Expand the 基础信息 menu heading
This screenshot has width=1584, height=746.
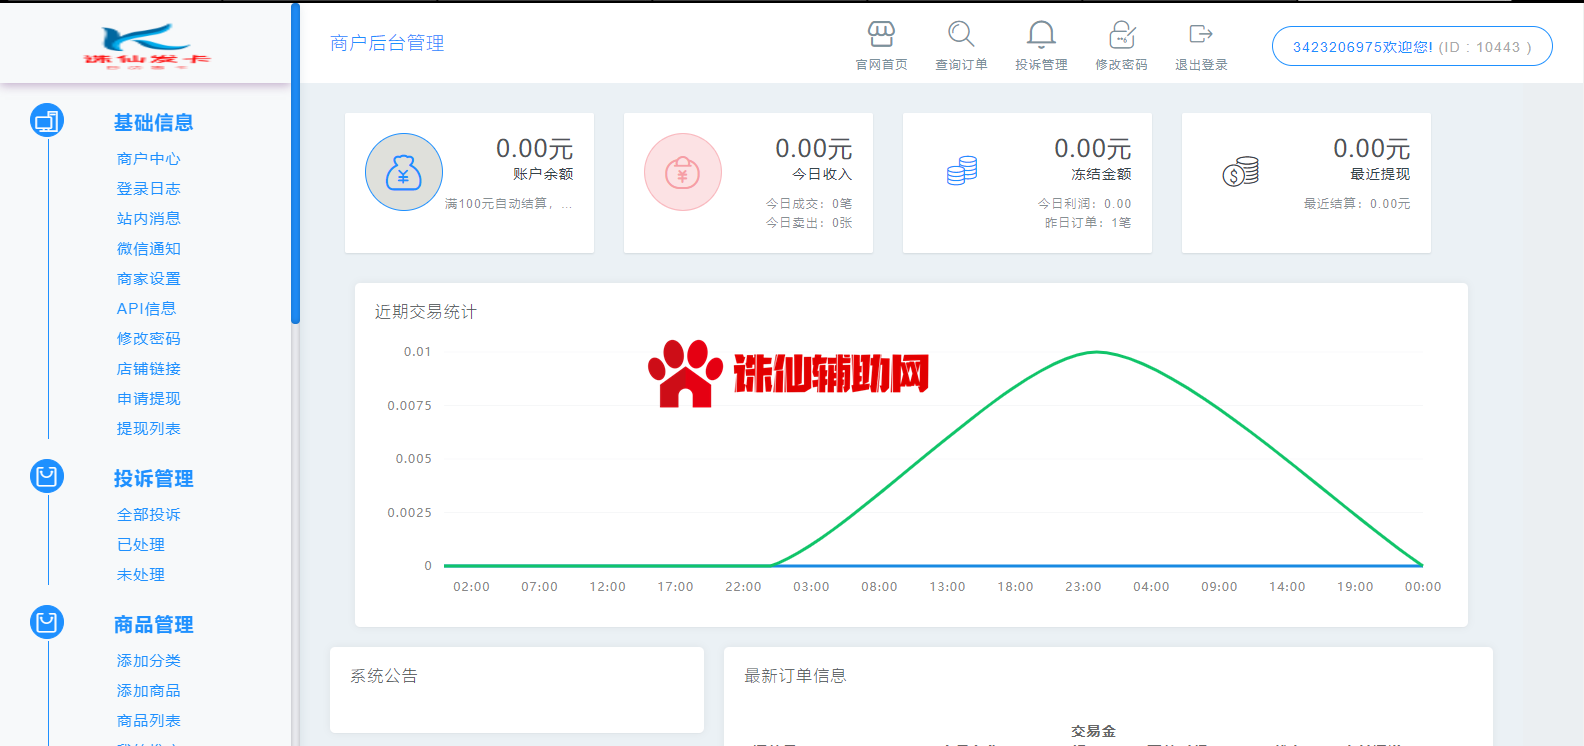[x=153, y=123]
